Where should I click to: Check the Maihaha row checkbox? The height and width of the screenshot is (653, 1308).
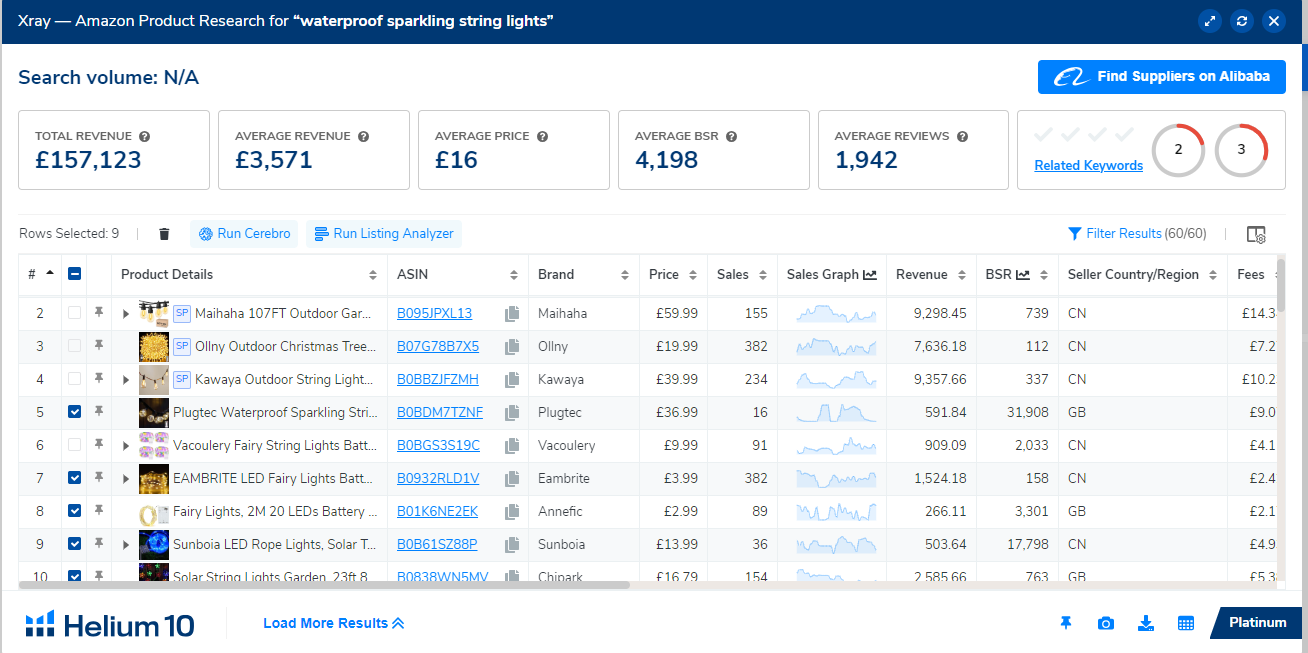75,313
